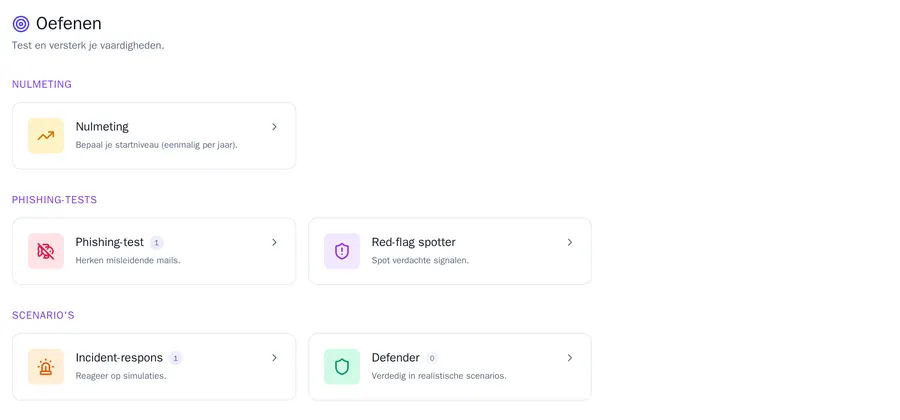Click the PHISHING-TESTS section heading
Screen dimensions: 900x420
[55, 200]
